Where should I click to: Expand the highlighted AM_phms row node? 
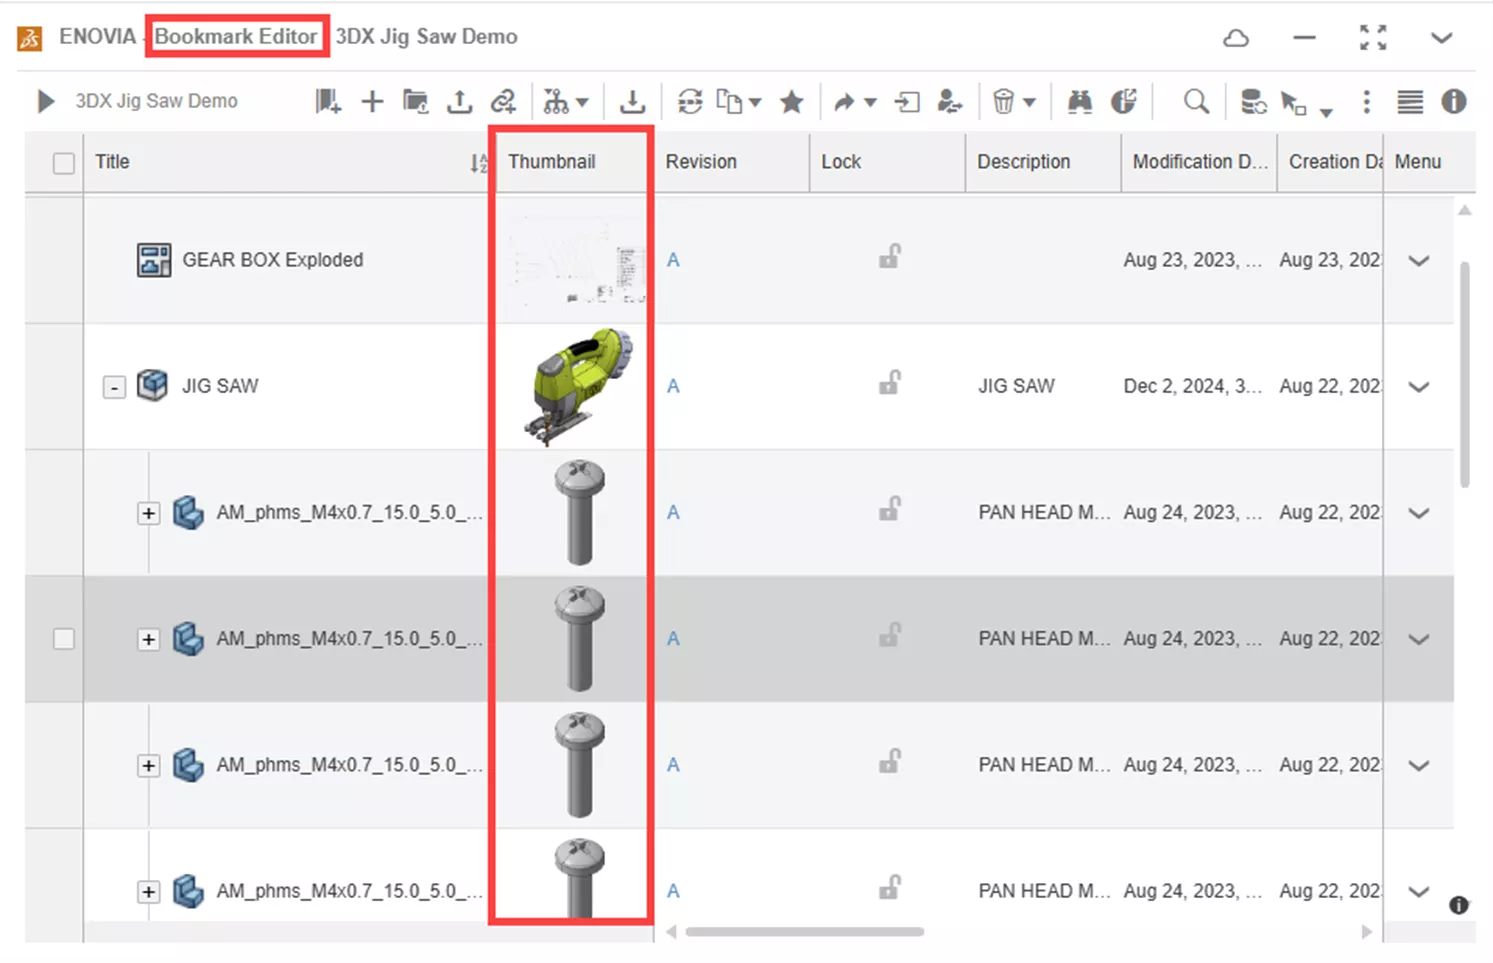pyautogui.click(x=148, y=639)
